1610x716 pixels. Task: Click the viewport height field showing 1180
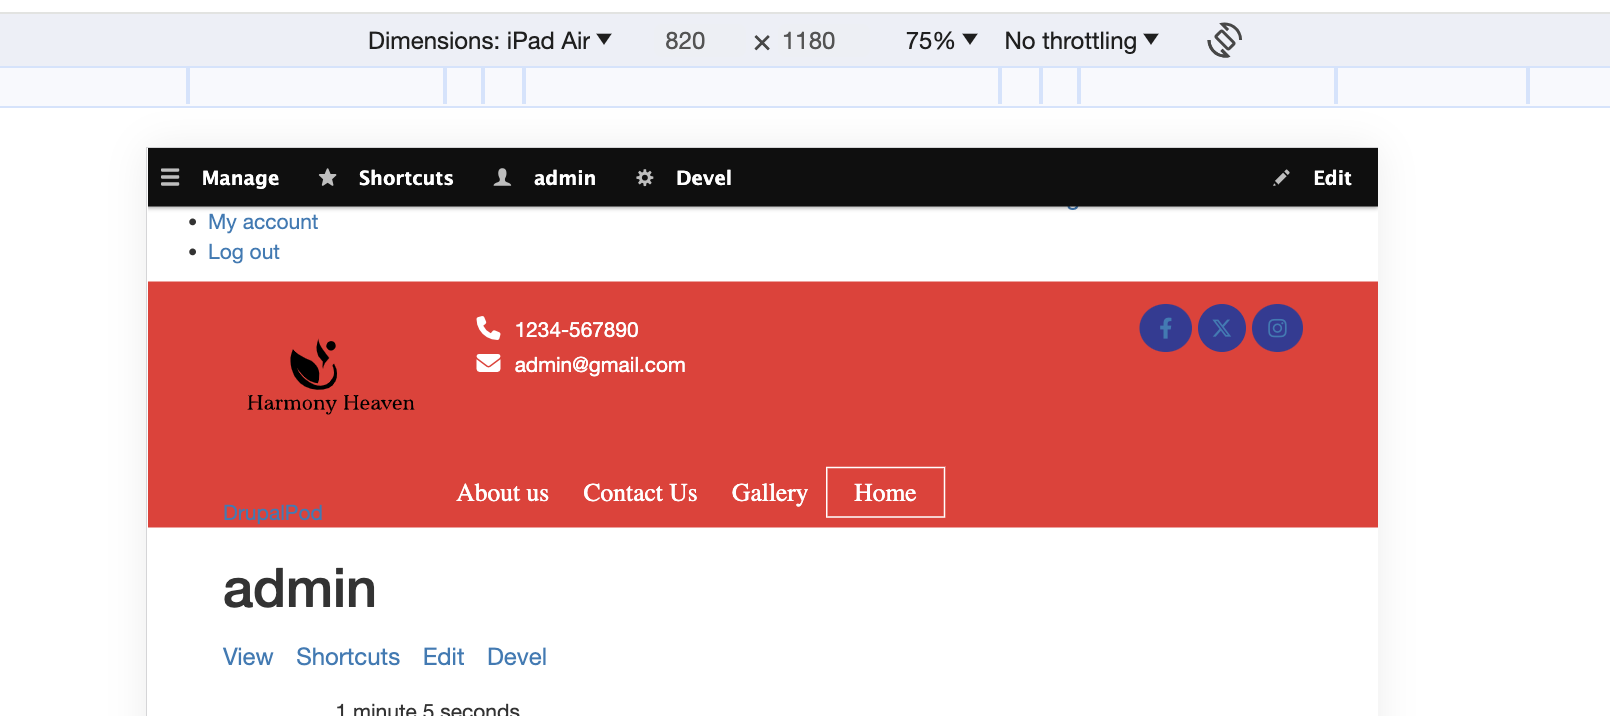tap(808, 41)
